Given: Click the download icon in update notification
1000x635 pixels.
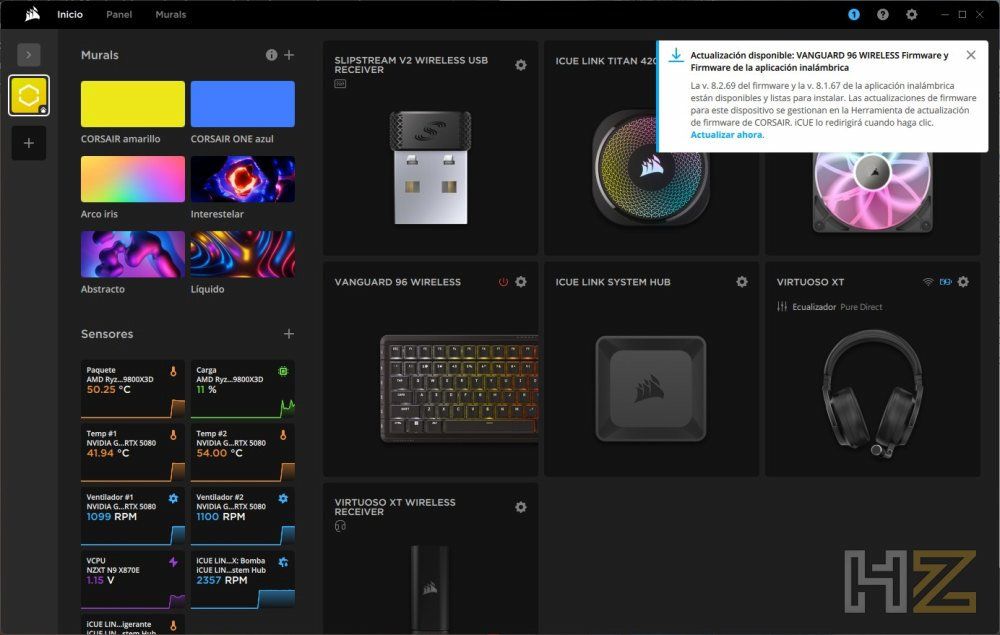Looking at the screenshot, I should pos(675,55).
